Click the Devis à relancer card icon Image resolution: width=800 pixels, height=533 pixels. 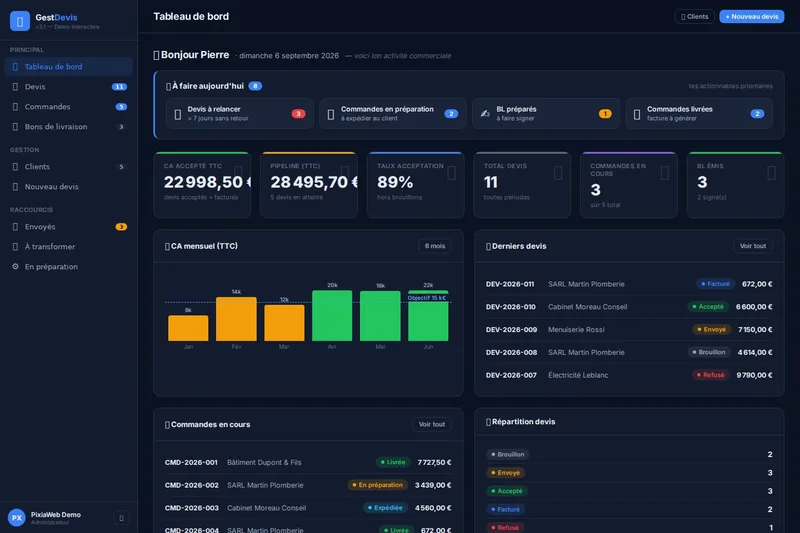[178, 114]
